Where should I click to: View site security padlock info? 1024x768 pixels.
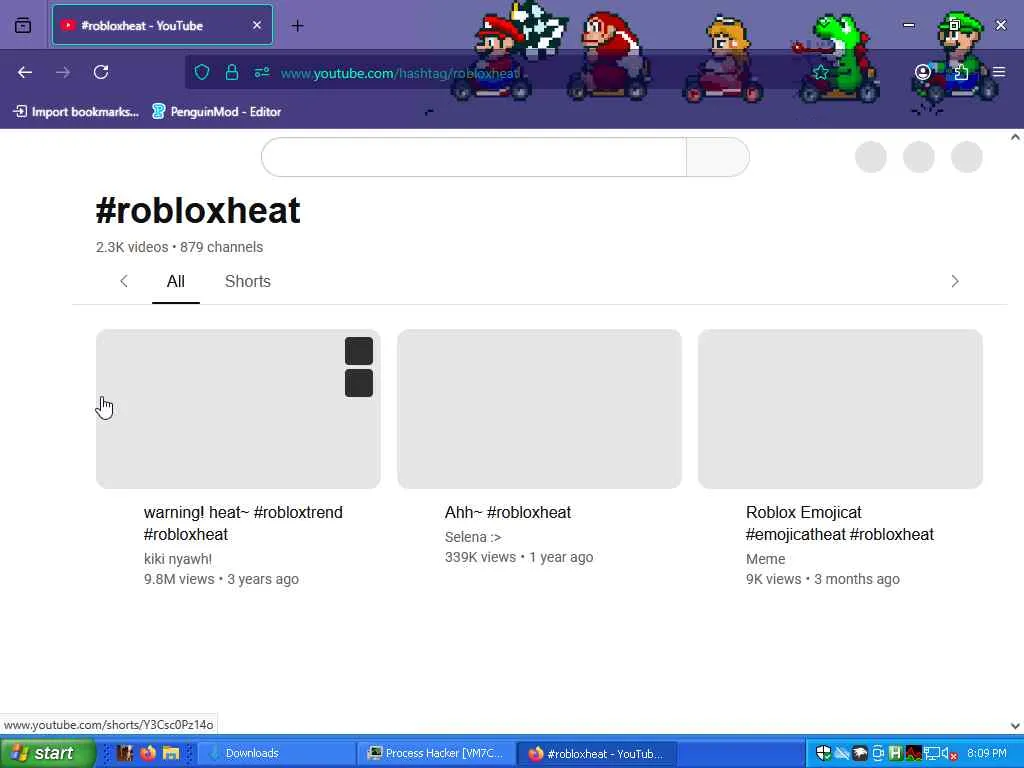point(232,72)
